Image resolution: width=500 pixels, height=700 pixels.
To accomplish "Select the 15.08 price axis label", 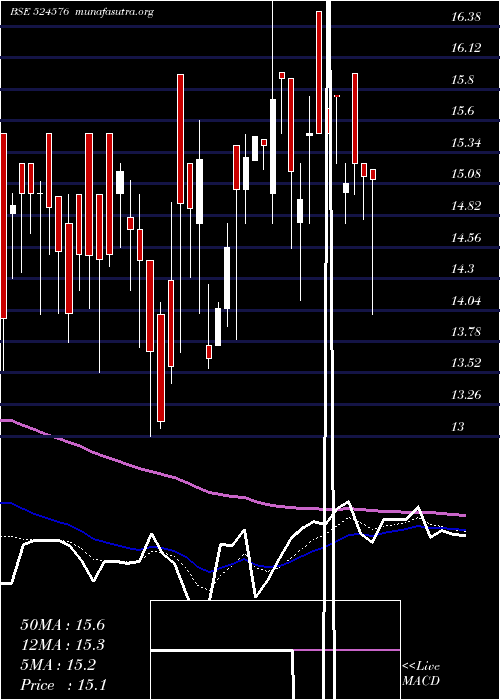I will coord(466,174).
